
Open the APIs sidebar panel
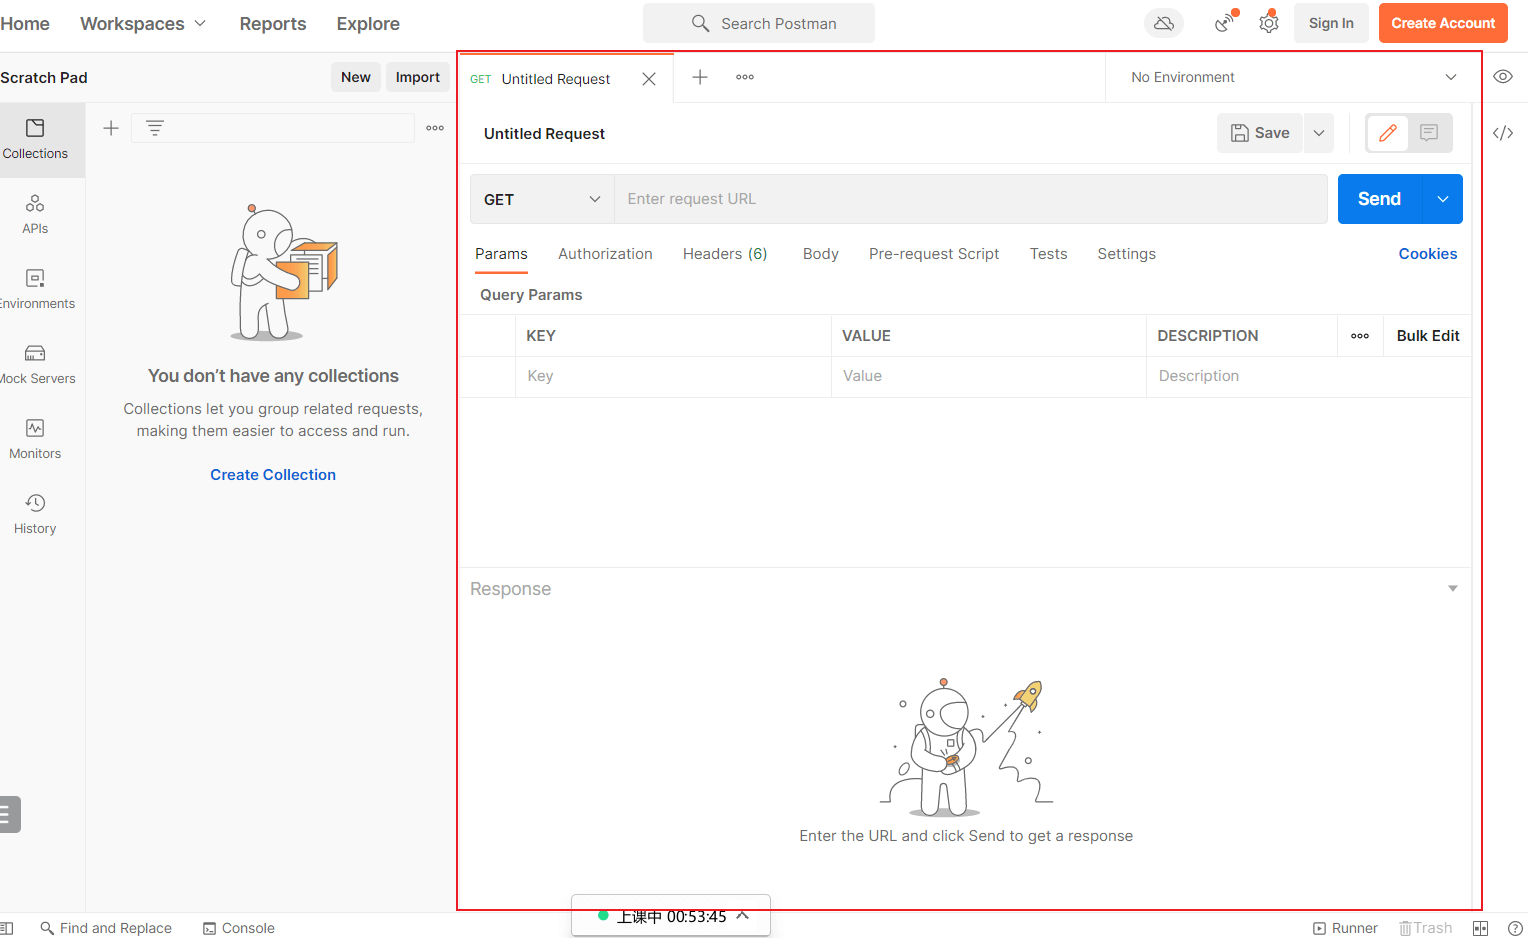35,215
